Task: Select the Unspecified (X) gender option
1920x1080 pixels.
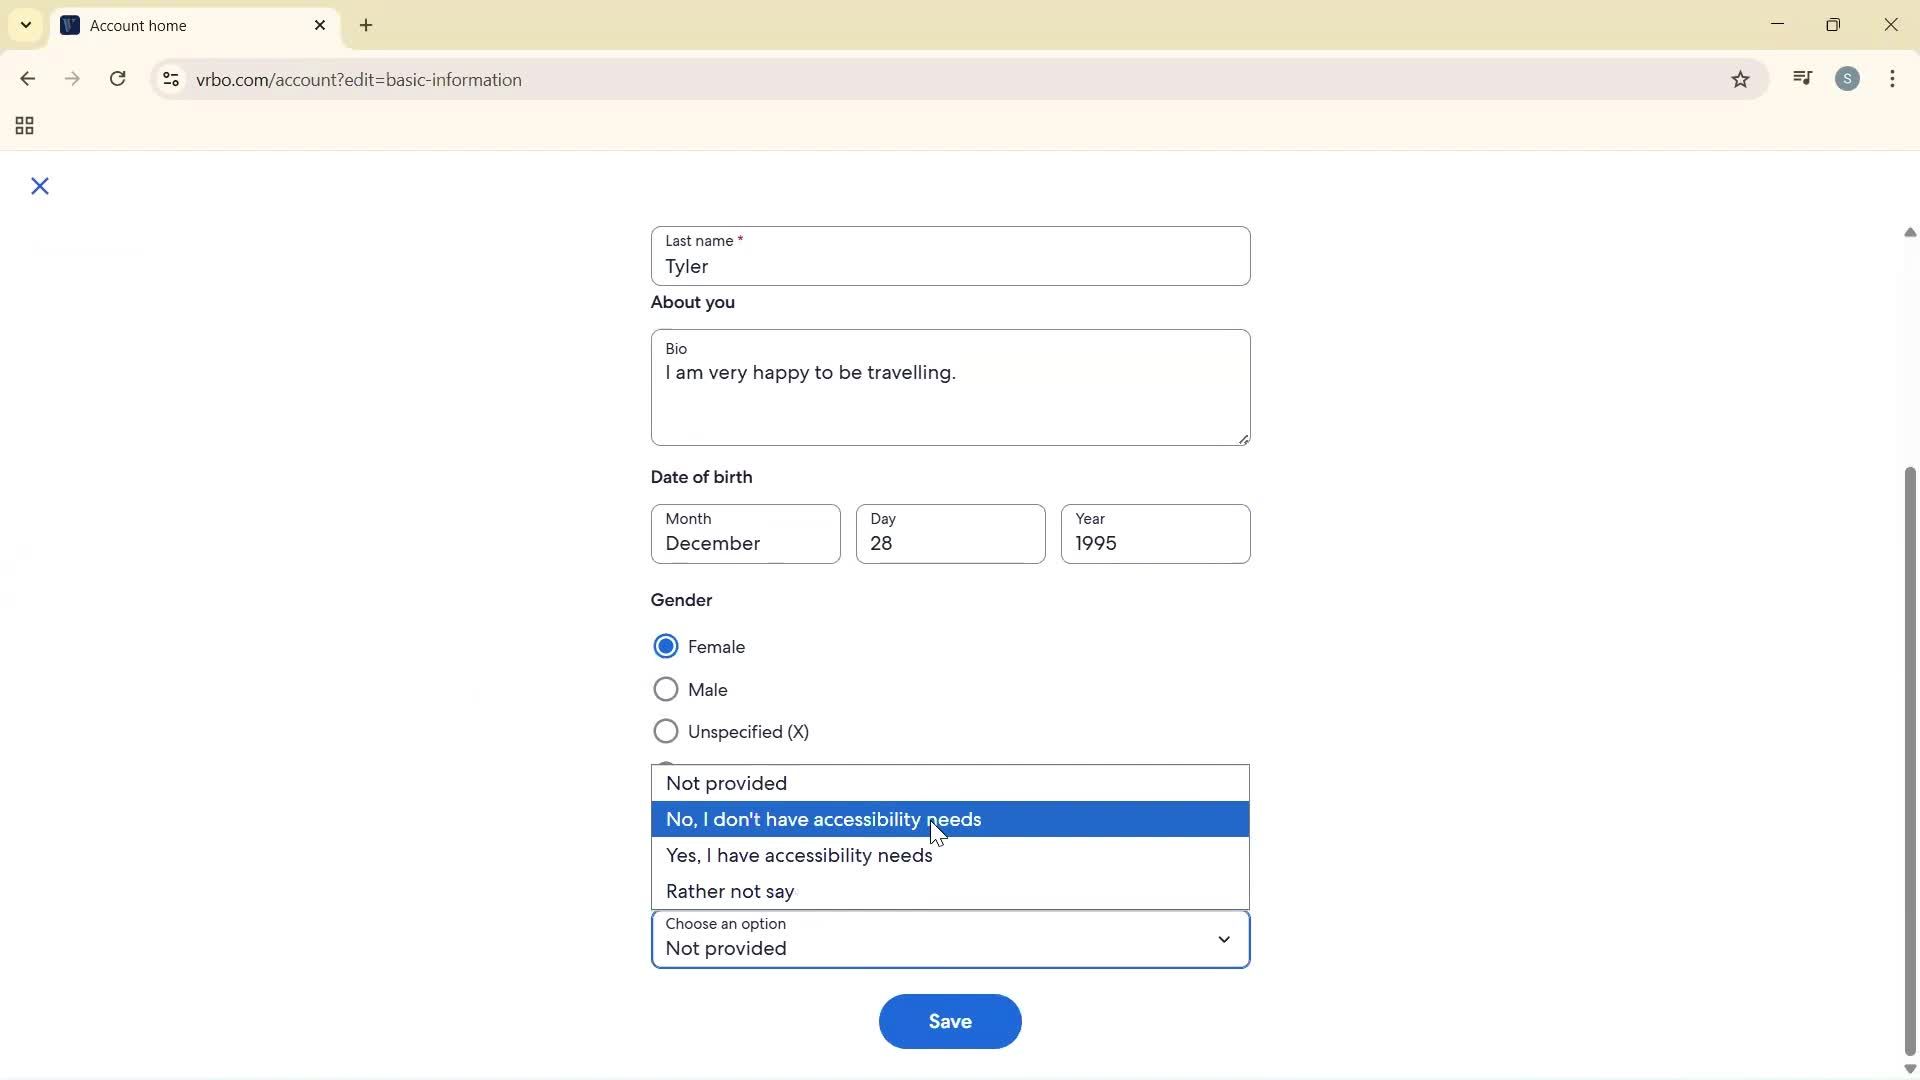Action: 665,731
